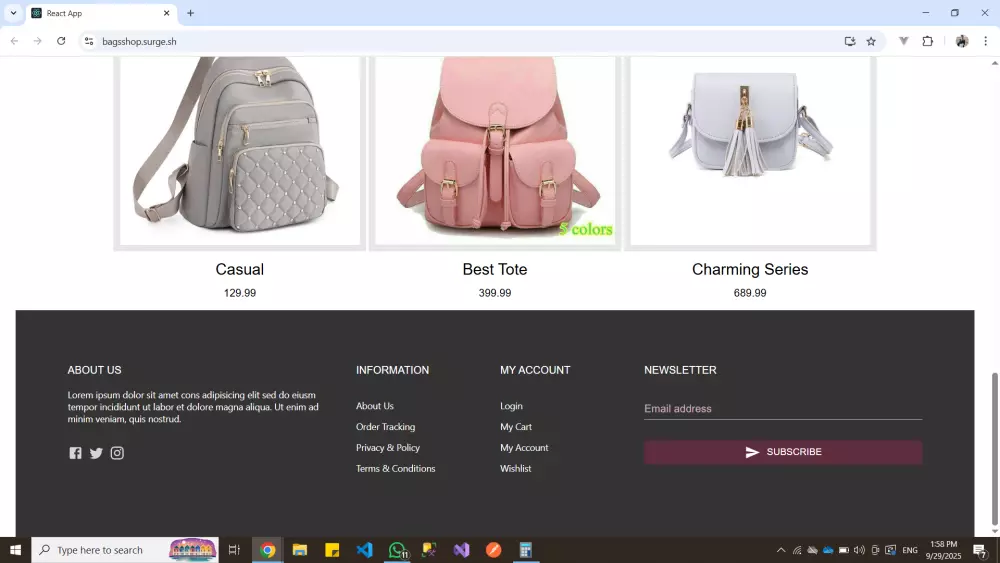1000x563 pixels.
Task: Close the React App tab
Action: point(166,13)
